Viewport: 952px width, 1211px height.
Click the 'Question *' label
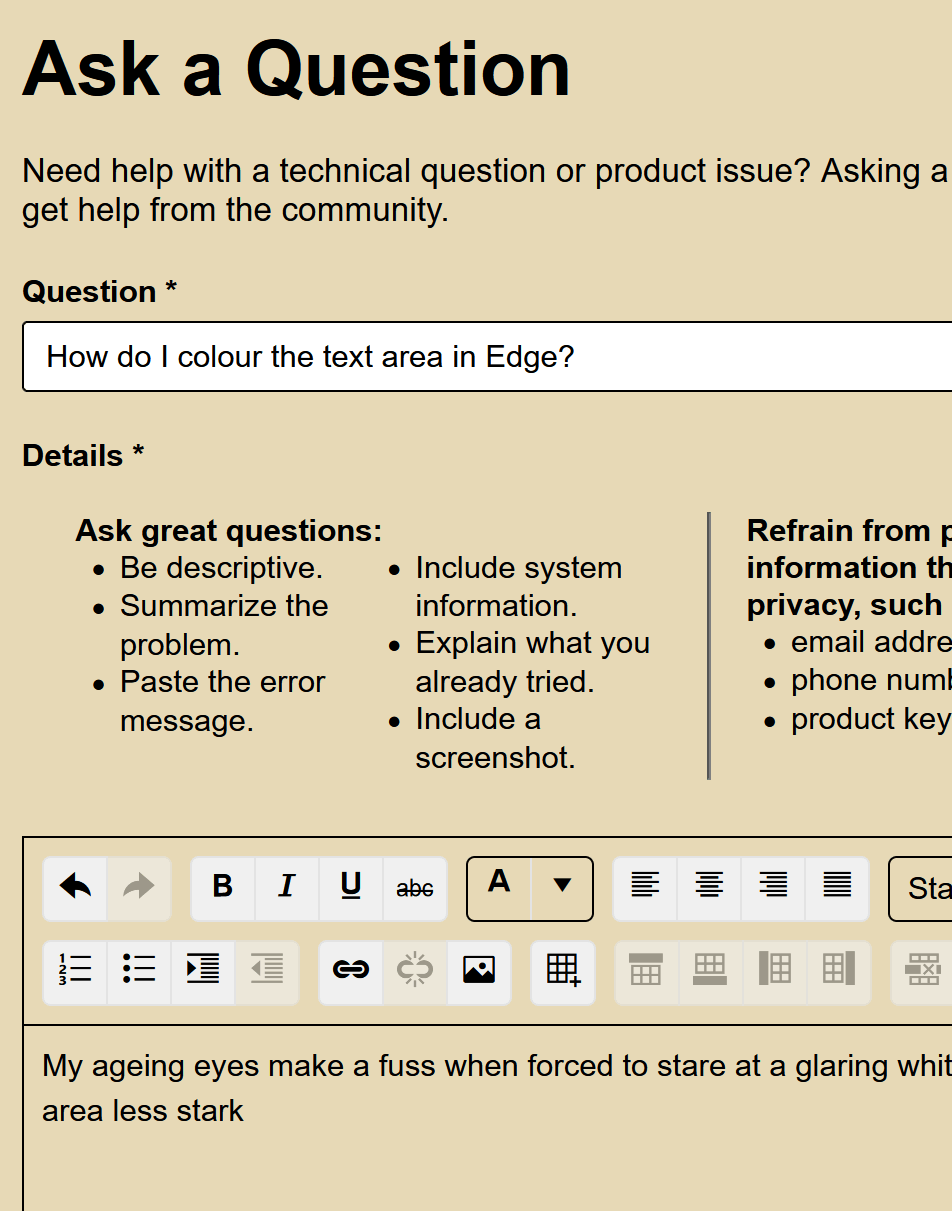(100, 292)
